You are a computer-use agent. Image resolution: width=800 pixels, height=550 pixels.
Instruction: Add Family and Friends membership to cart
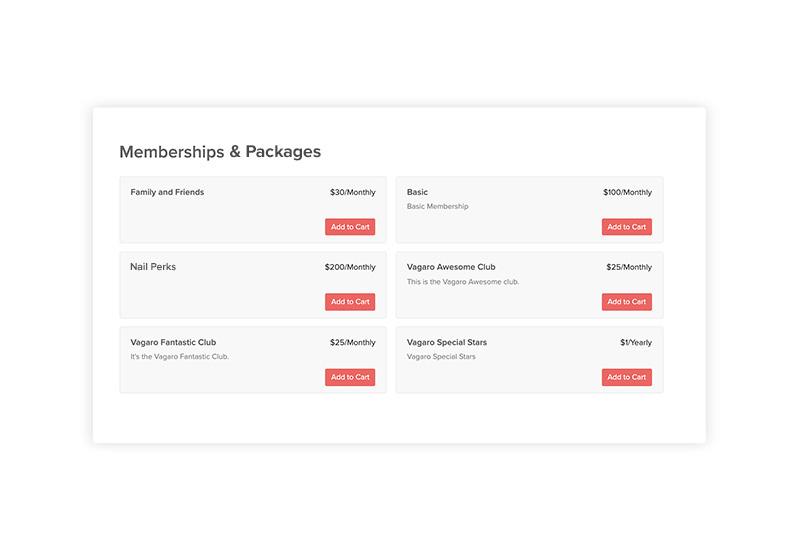[x=350, y=227]
